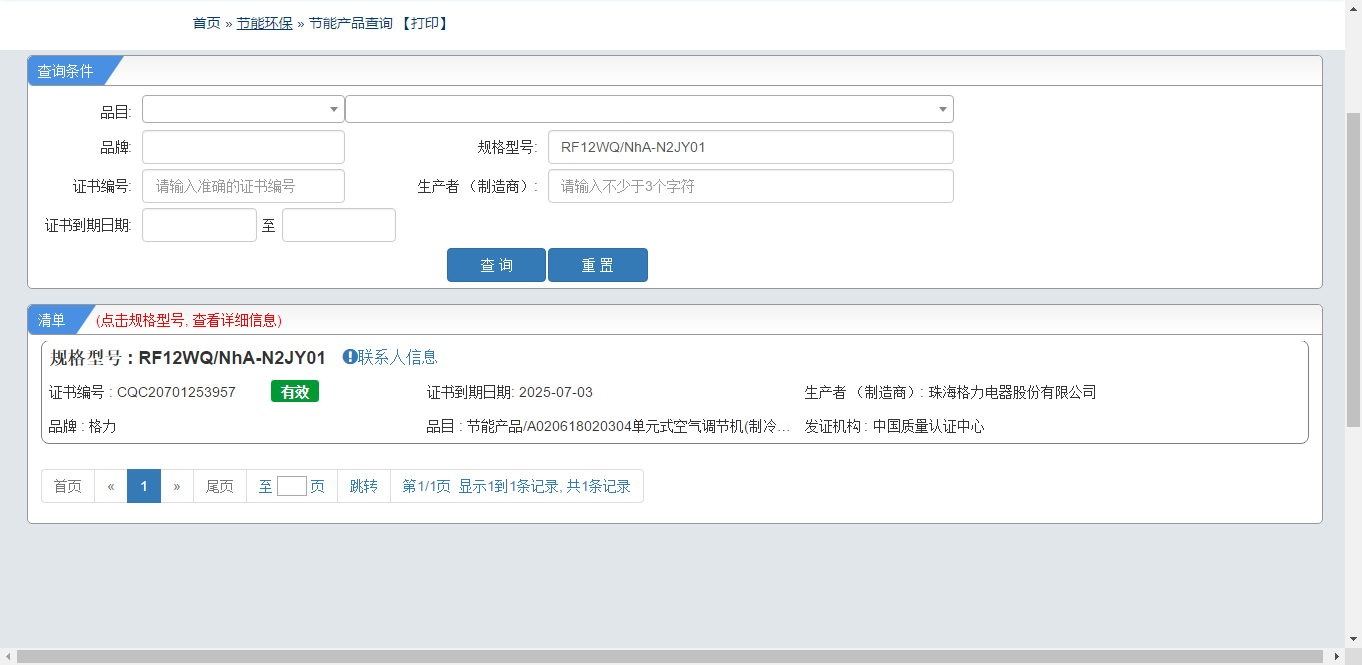Viewport: 1362px width, 665px height.
Task: Go to 尾页 last page
Action: (x=220, y=486)
